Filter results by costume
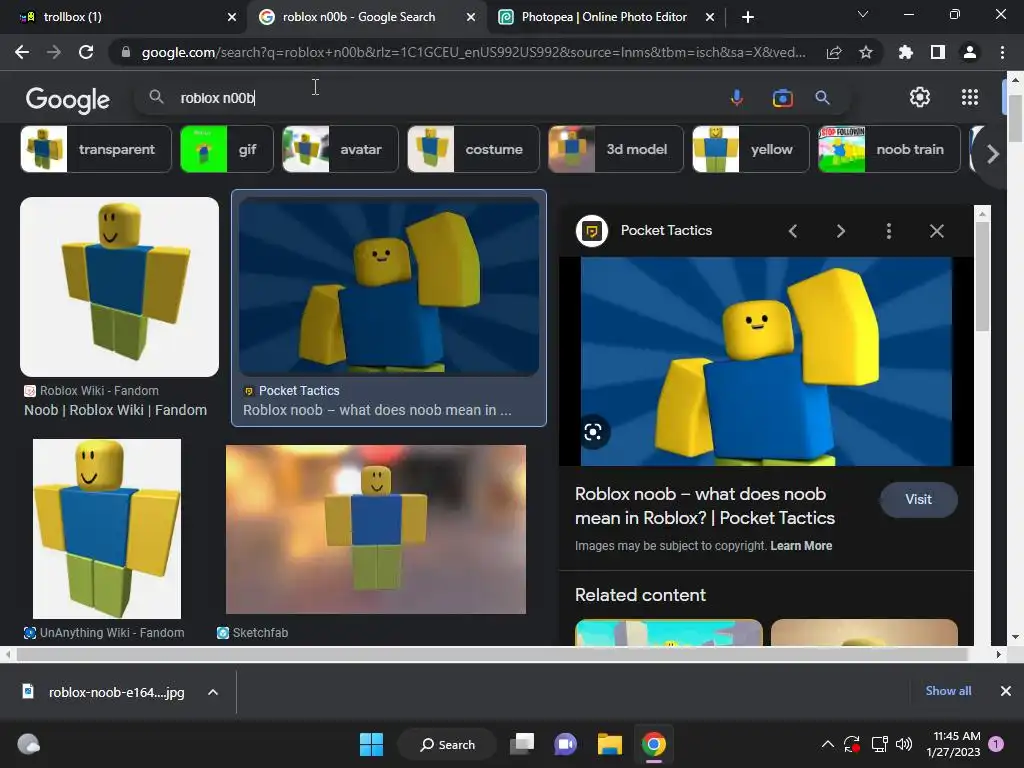The height and width of the screenshot is (768, 1024). tap(473, 149)
